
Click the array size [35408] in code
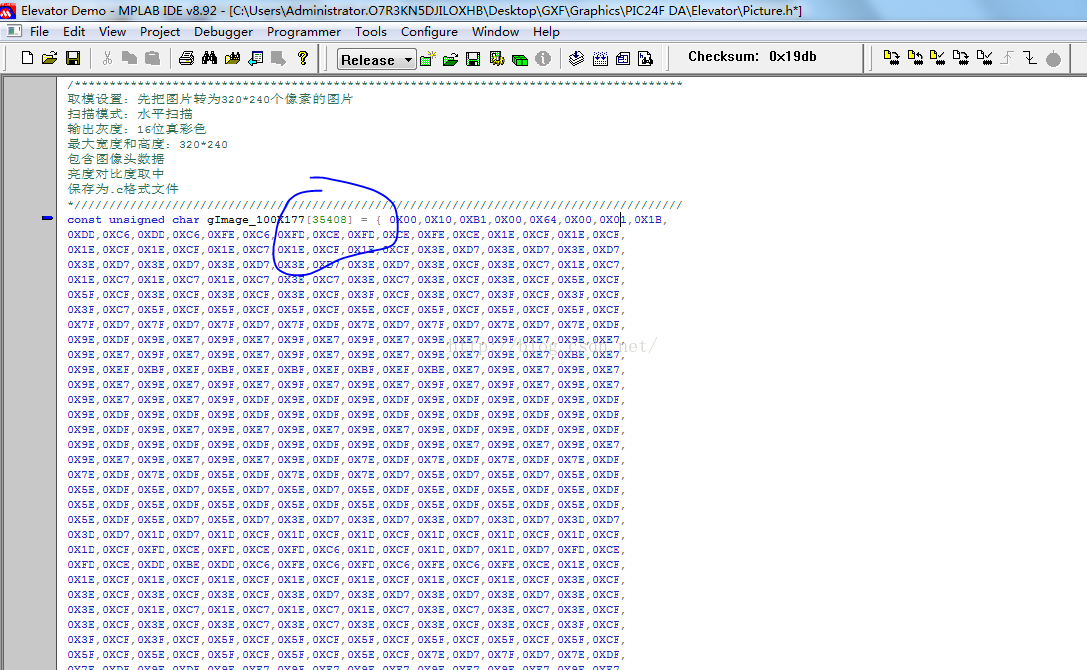[329, 220]
